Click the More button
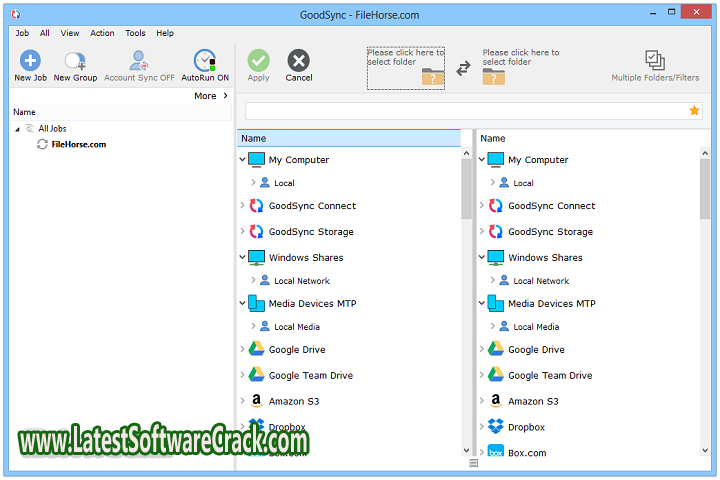Screen dimensions: 720x480 coord(211,96)
